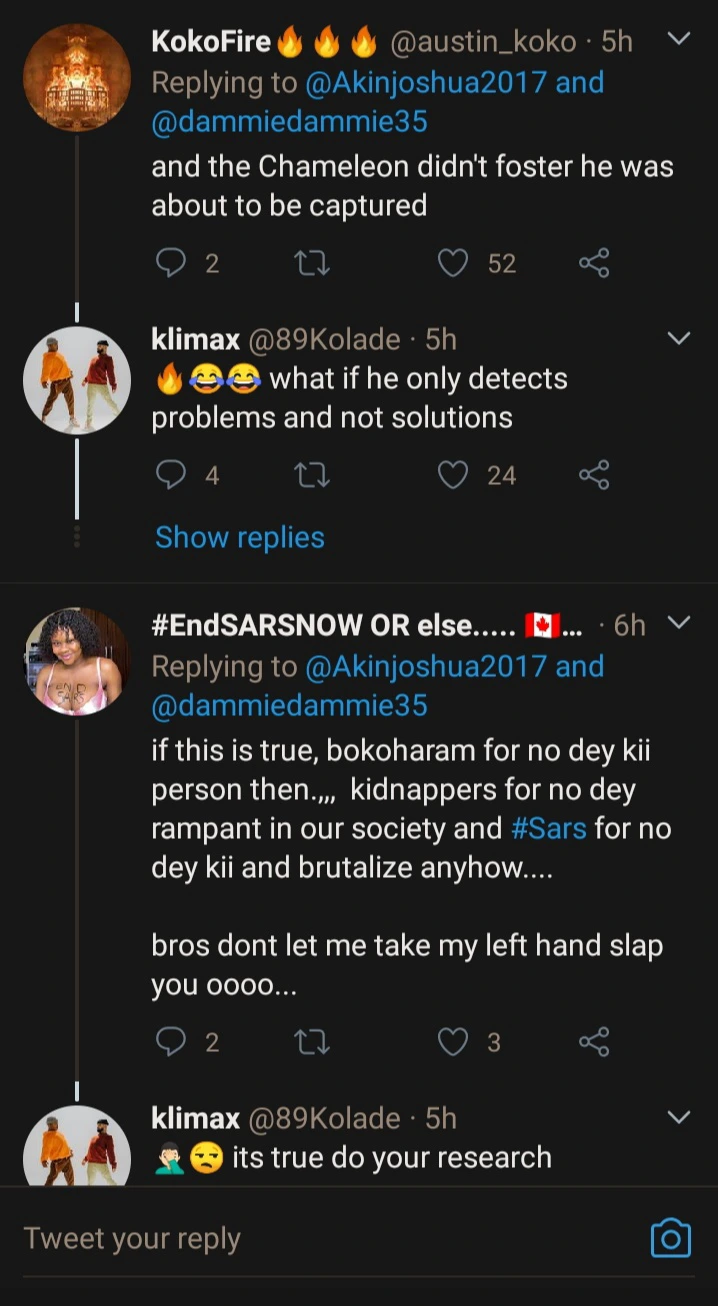Reply to KokoFire's Chameleon tweet
This screenshot has height=1306, width=718.
172,263
